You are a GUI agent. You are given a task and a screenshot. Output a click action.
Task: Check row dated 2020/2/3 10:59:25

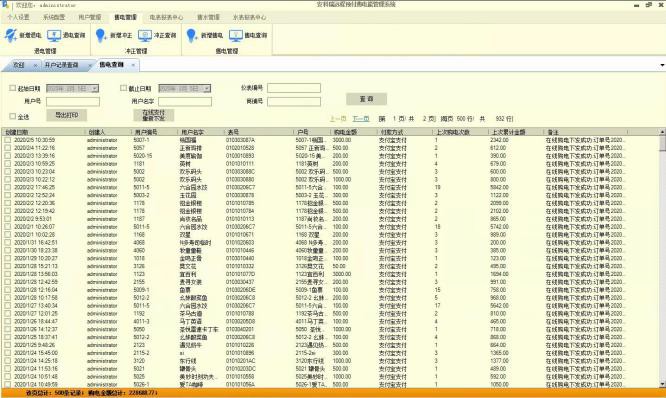(8, 164)
